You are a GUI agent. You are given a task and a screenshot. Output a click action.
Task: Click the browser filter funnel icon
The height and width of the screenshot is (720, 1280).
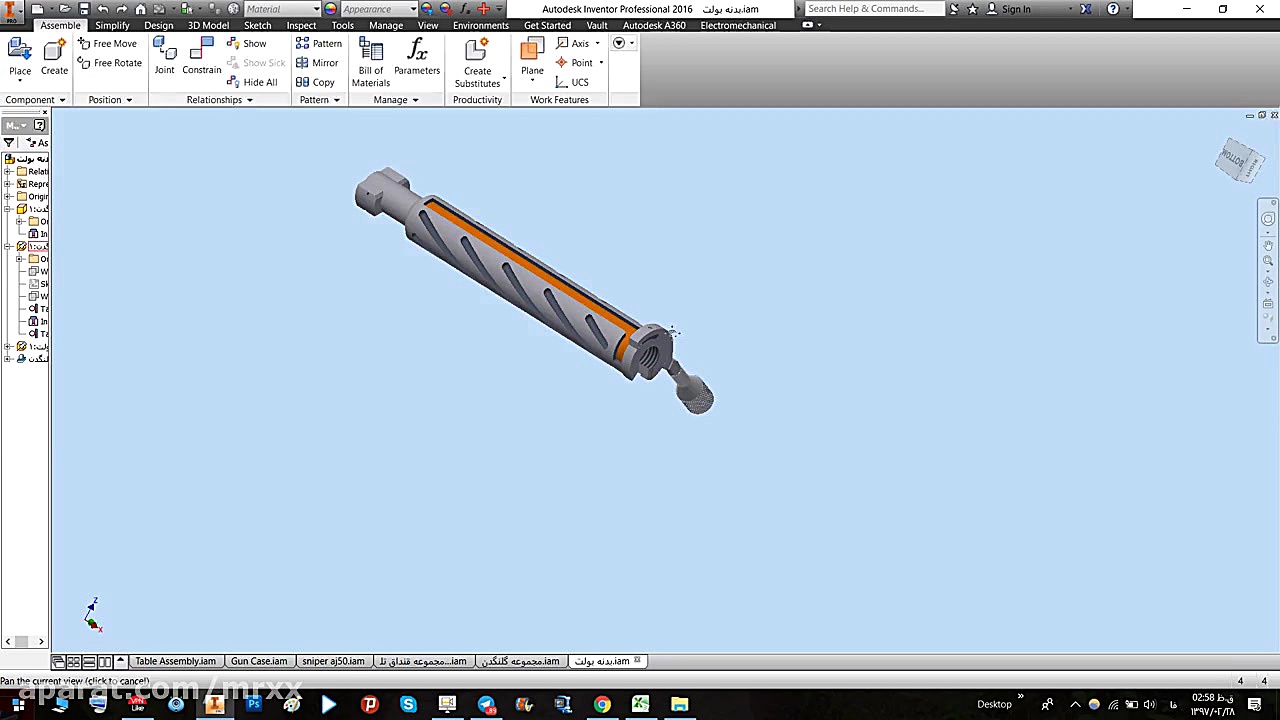[x=9, y=143]
